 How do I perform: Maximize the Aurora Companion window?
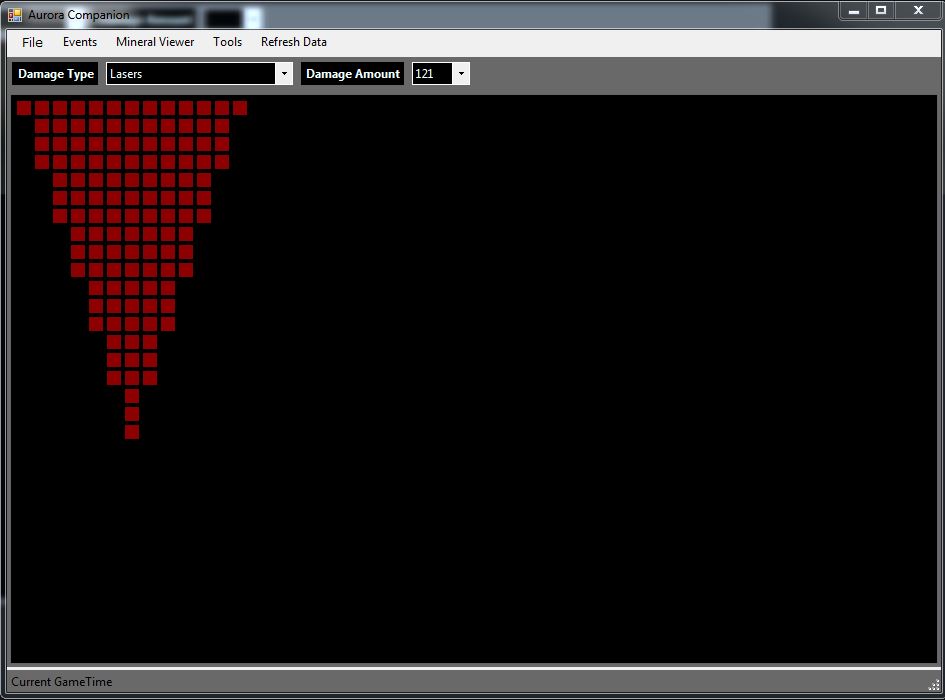pos(881,11)
